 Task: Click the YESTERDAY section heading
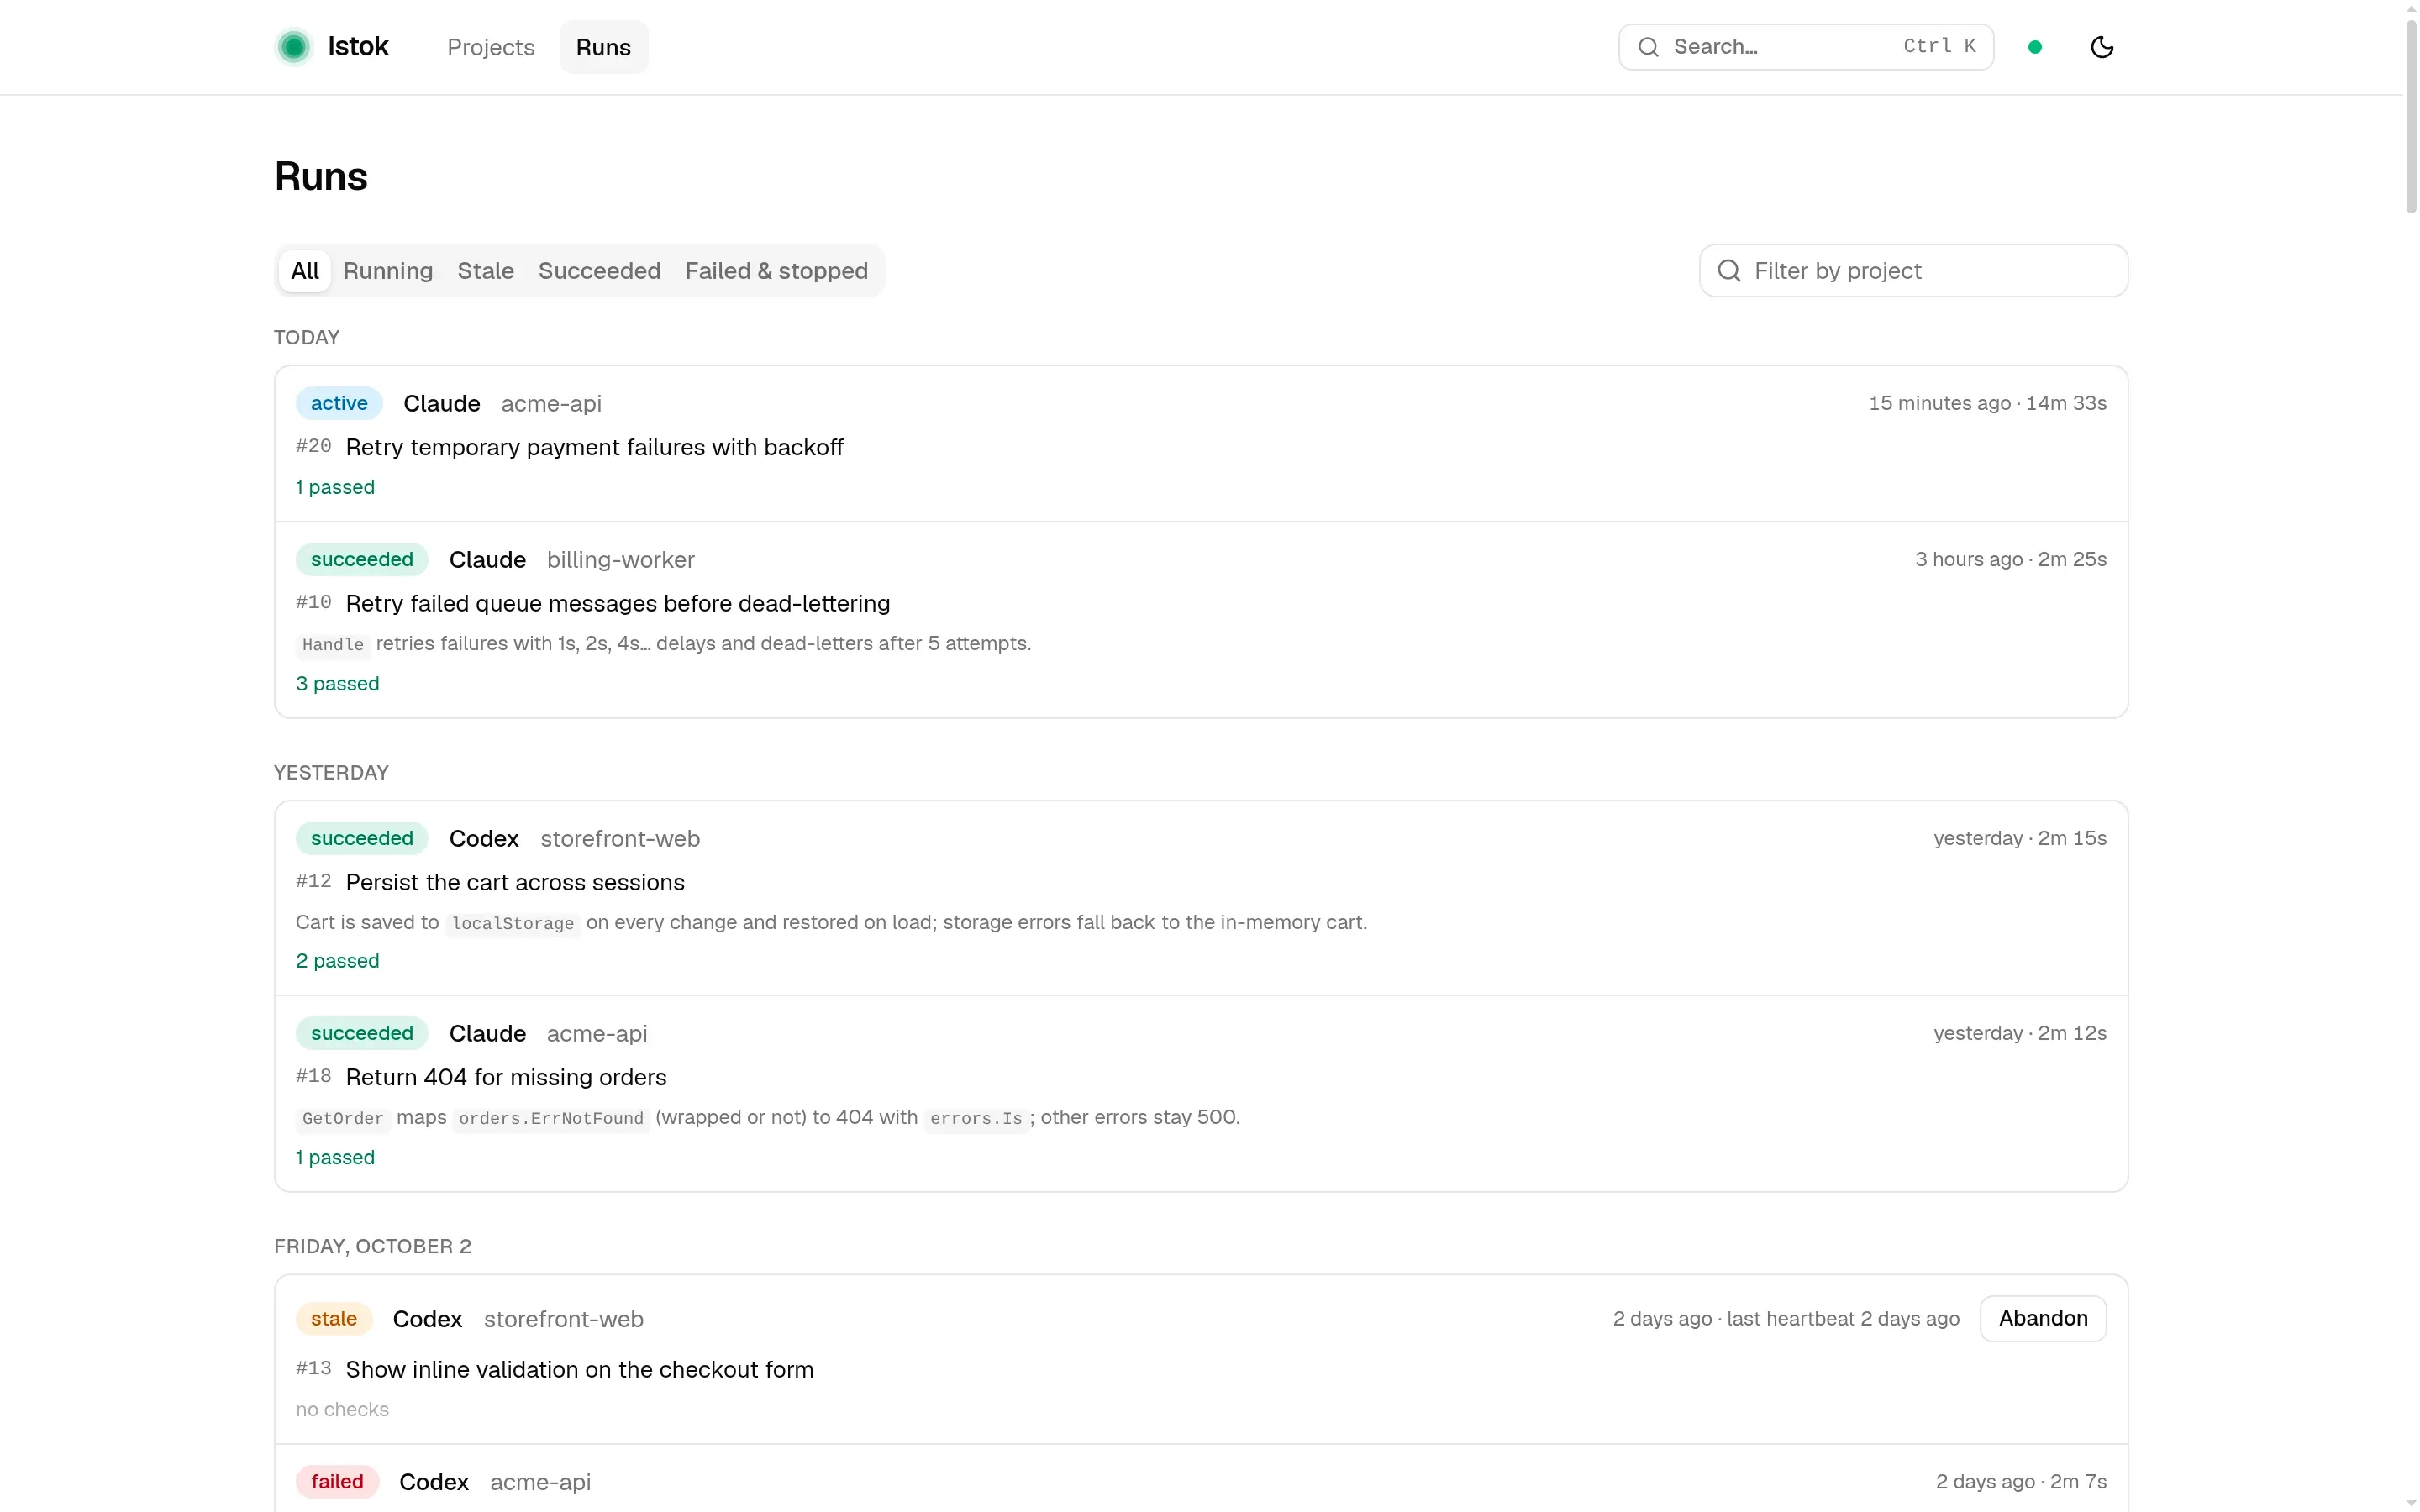pyautogui.click(x=331, y=772)
